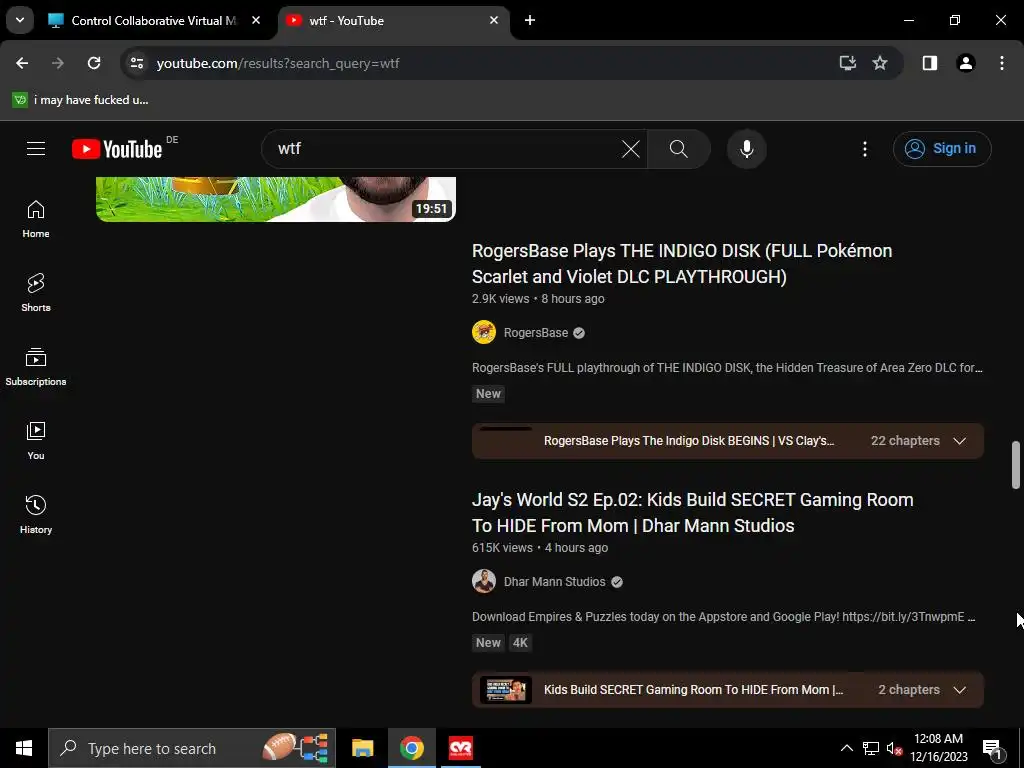1024x768 pixels.
Task: Open the Dhar Mann Studios channel avatar
Action: pos(484,581)
